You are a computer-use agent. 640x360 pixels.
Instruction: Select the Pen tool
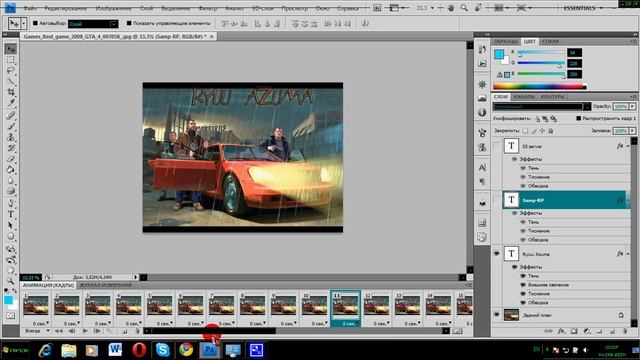pos(11,203)
